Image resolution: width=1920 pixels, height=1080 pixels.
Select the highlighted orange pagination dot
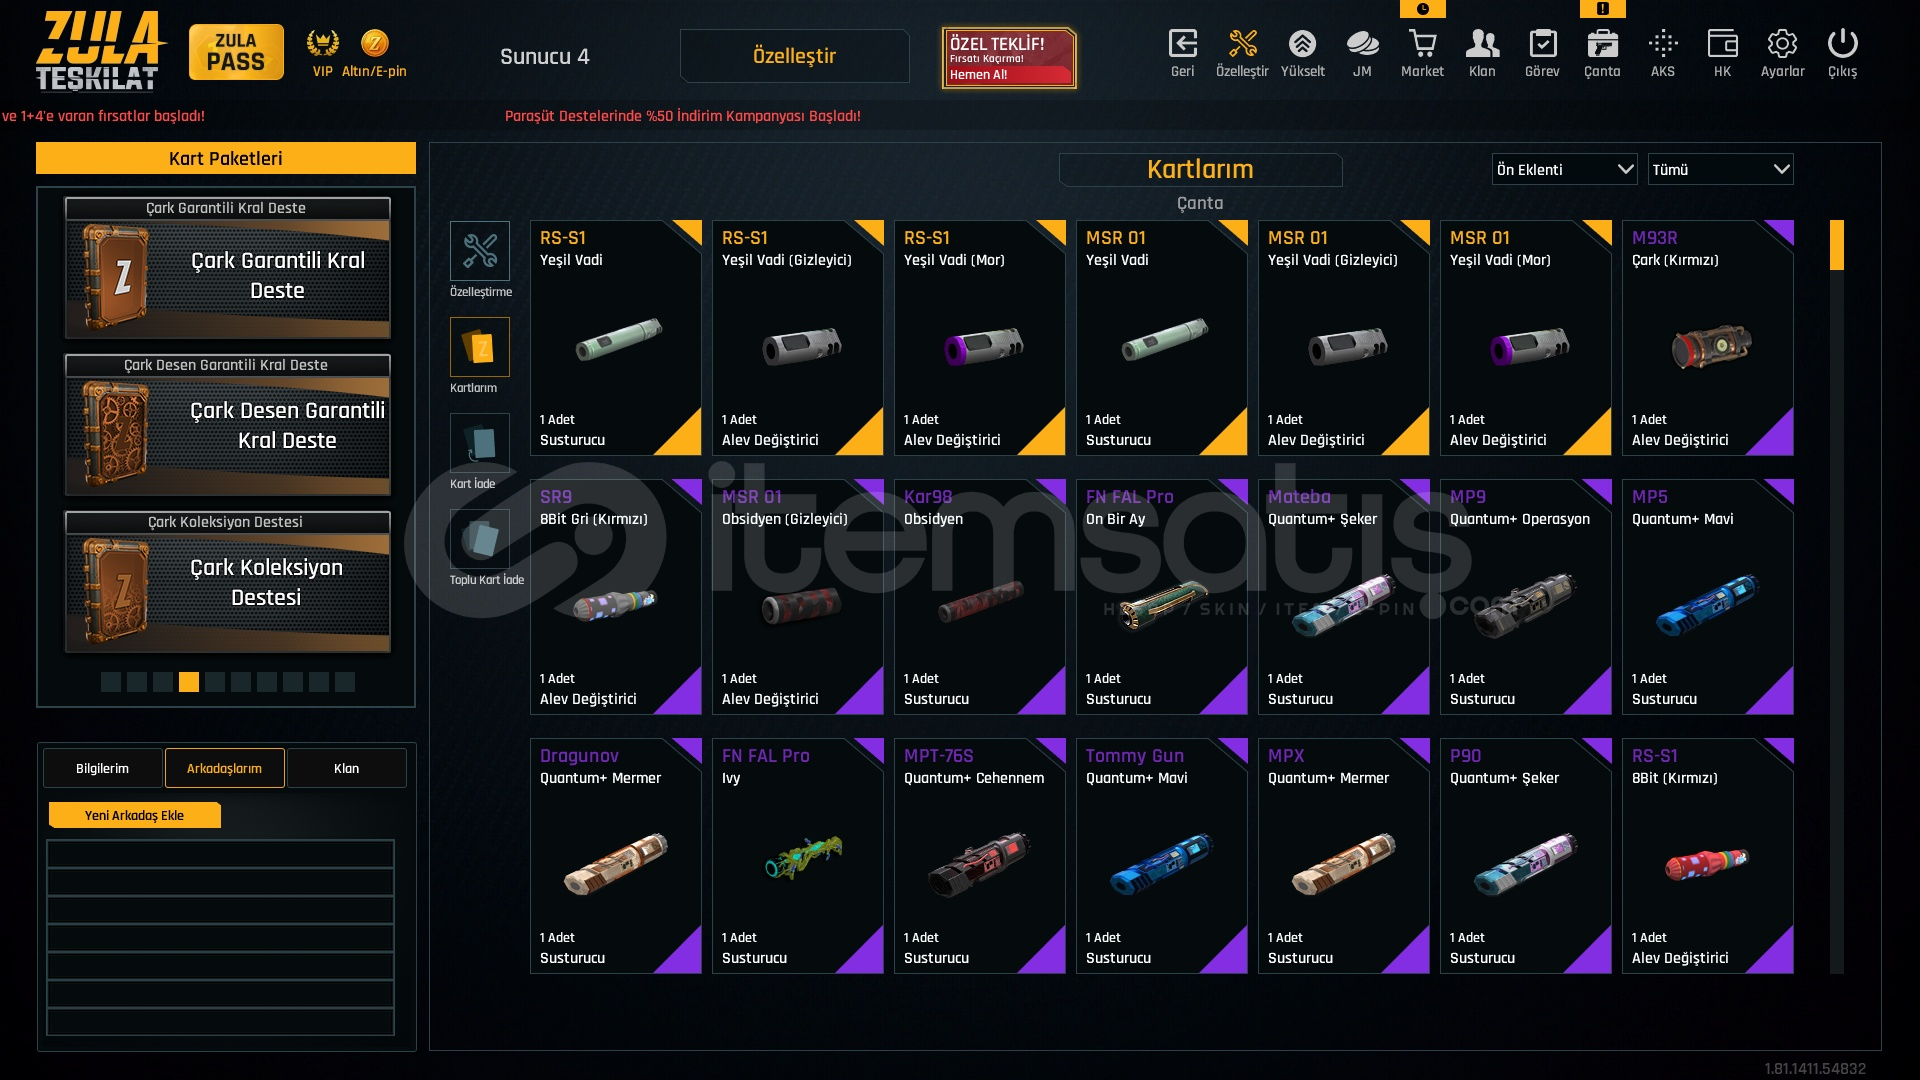tap(189, 682)
